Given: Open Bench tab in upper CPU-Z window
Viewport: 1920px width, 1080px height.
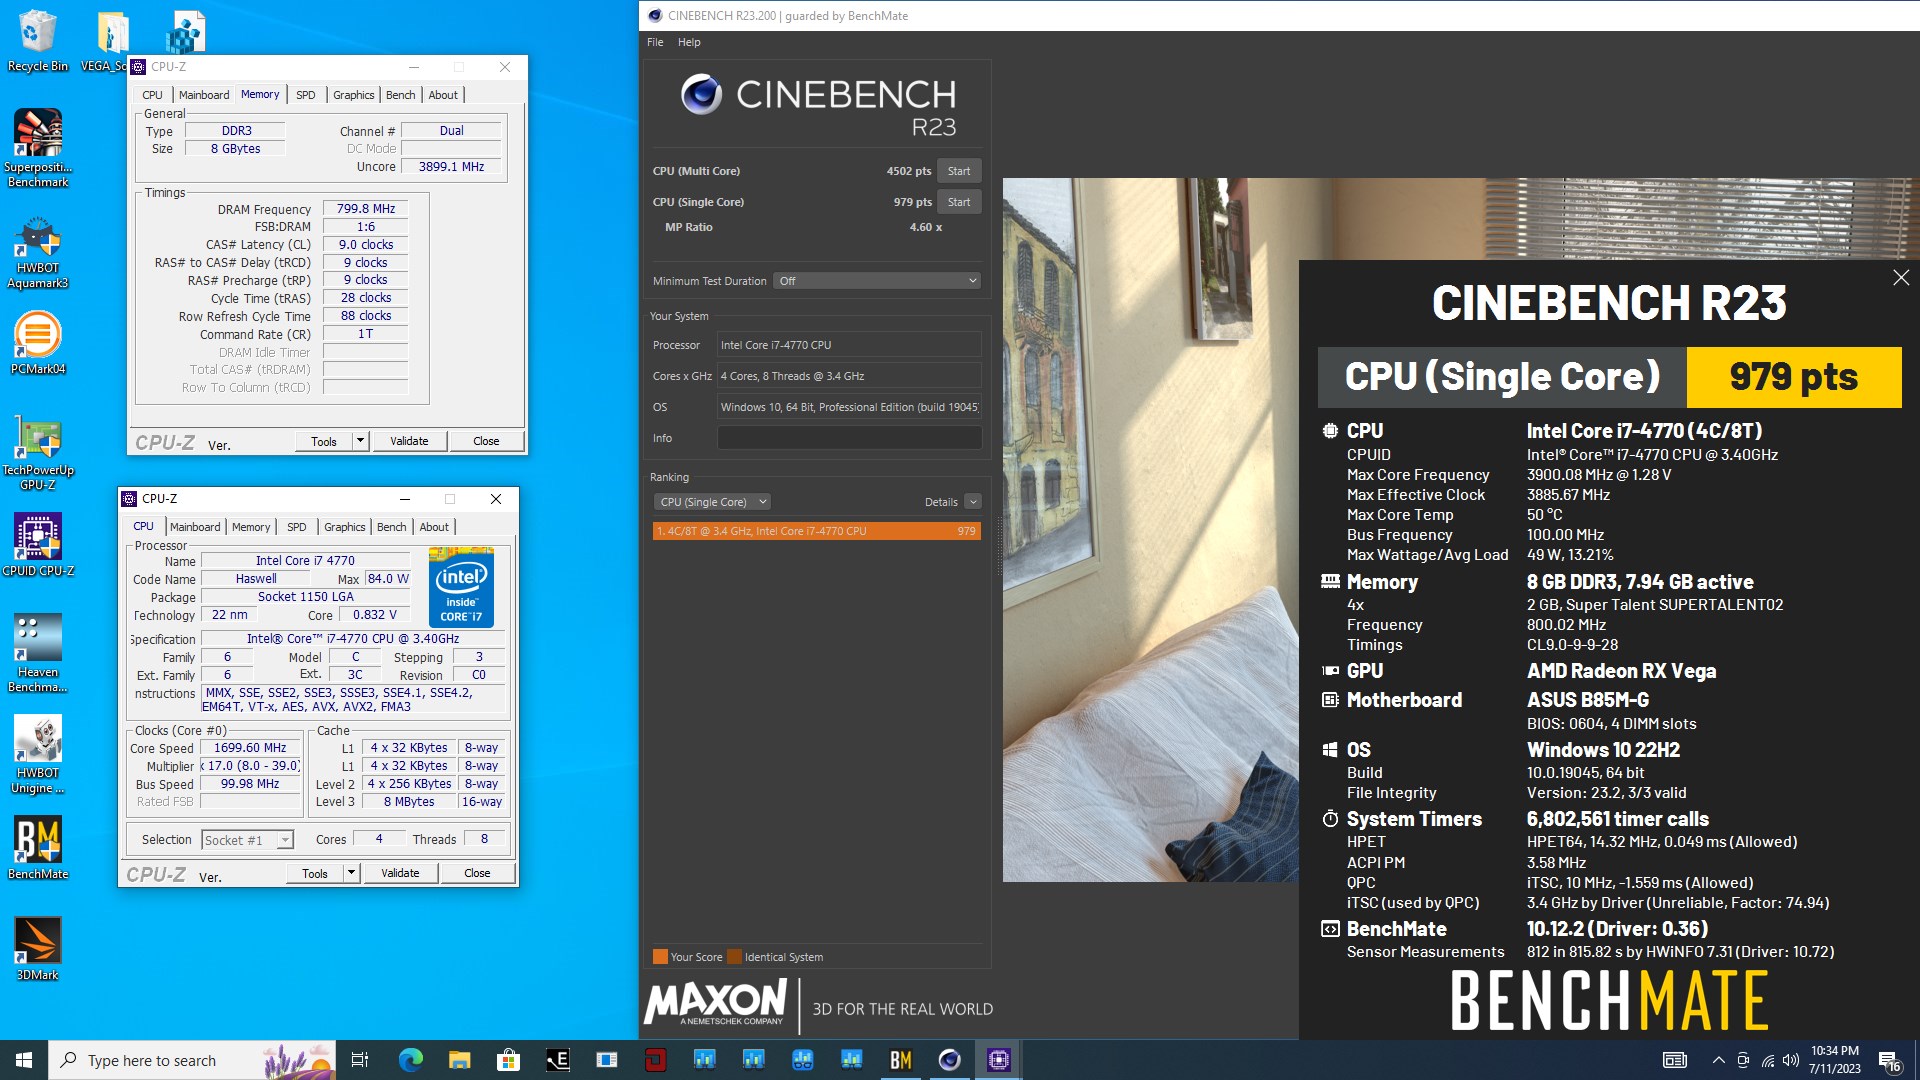Looking at the screenshot, I should (x=401, y=95).
